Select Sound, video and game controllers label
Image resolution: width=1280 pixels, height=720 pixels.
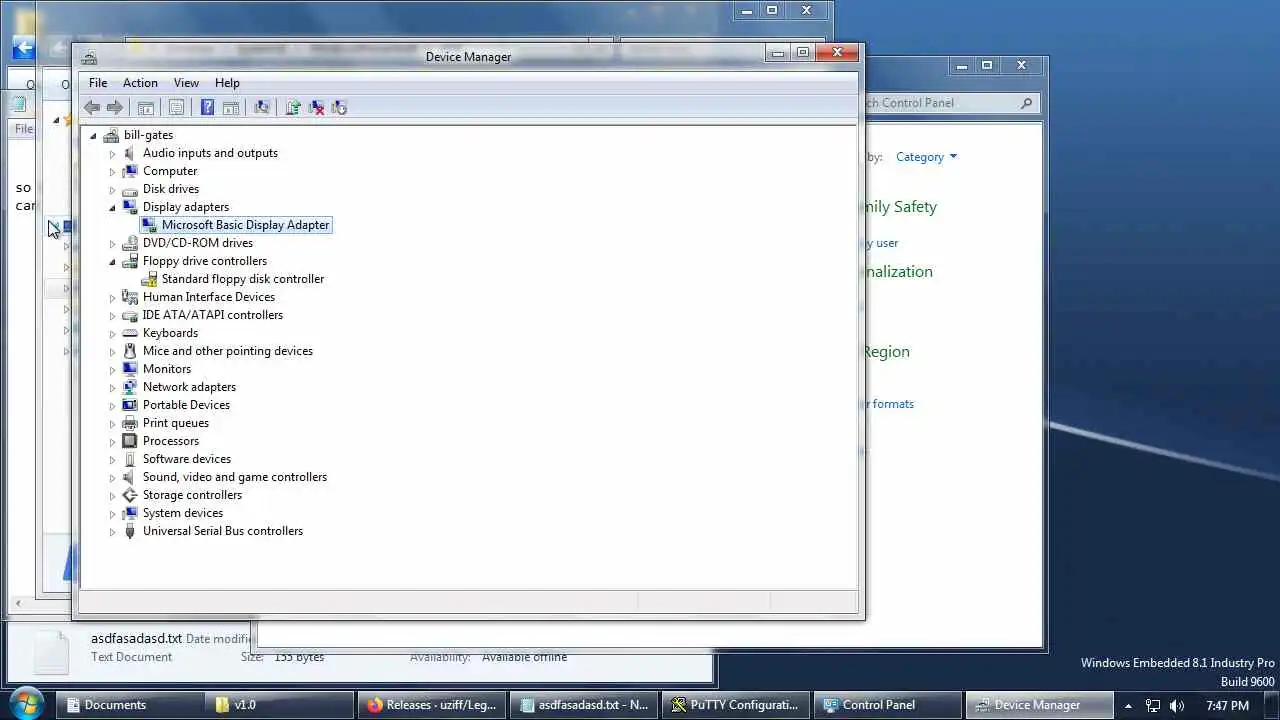click(235, 477)
